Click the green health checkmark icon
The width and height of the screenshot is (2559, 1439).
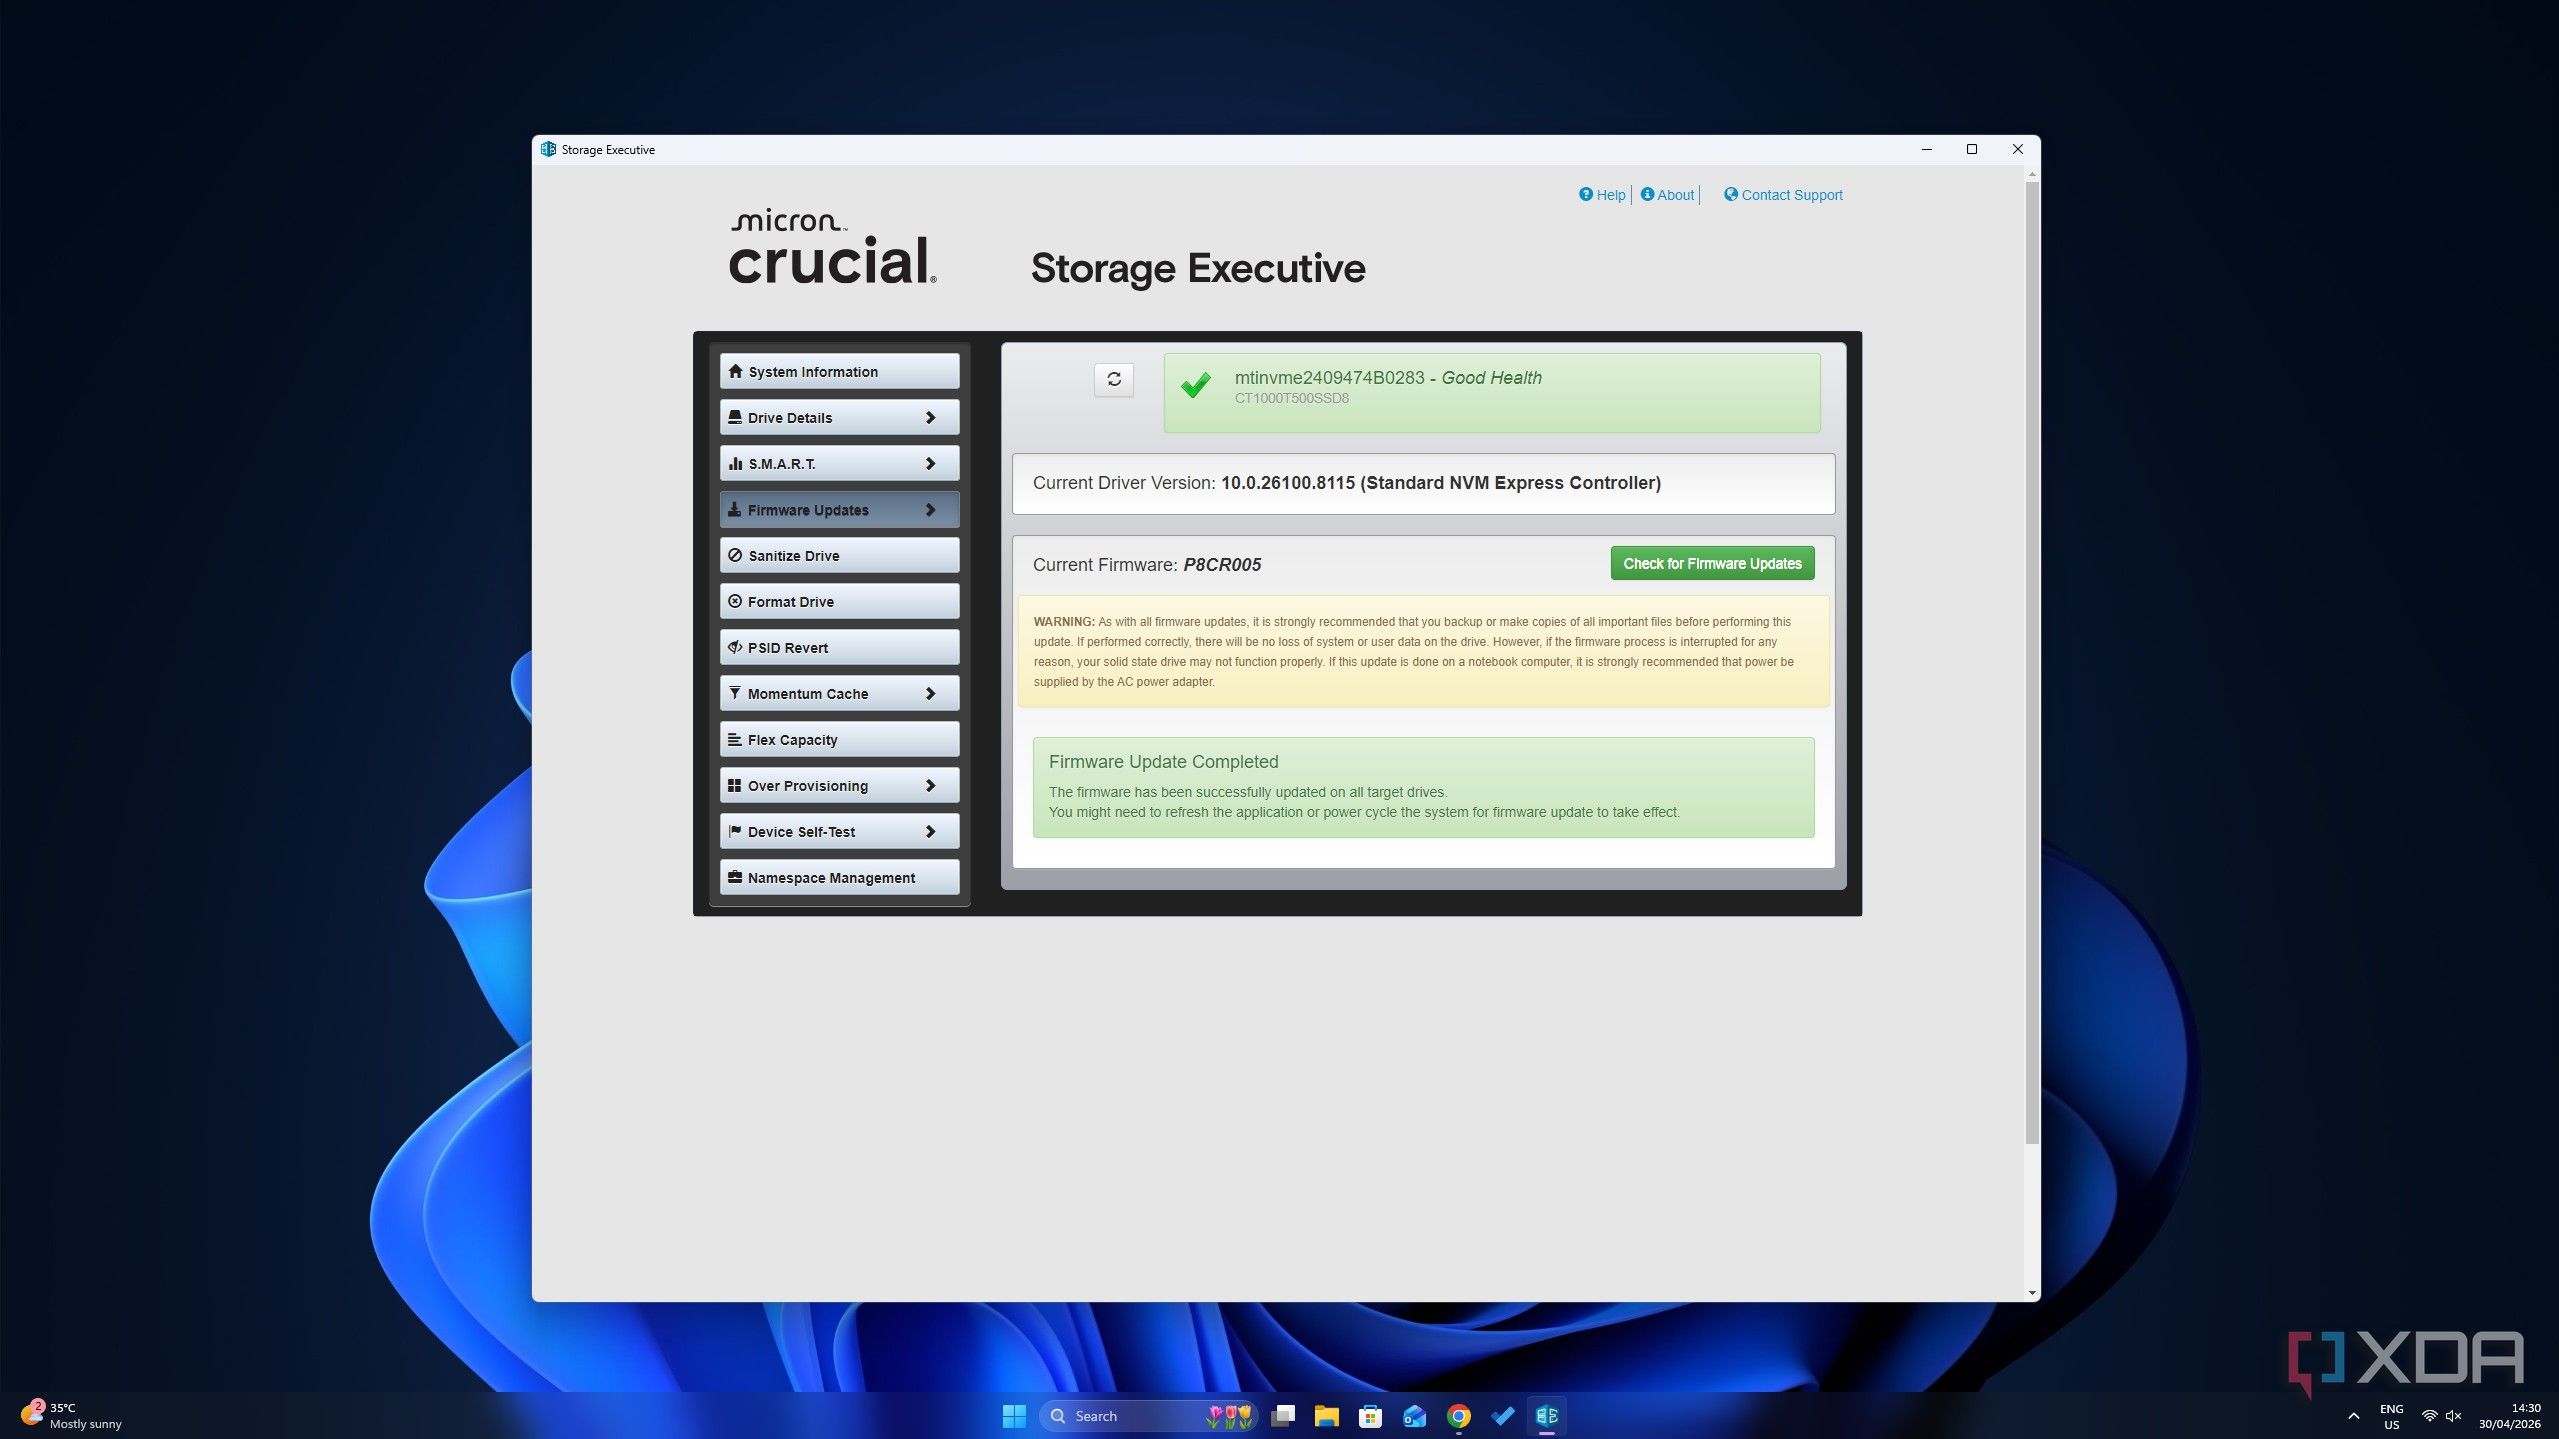(1195, 385)
